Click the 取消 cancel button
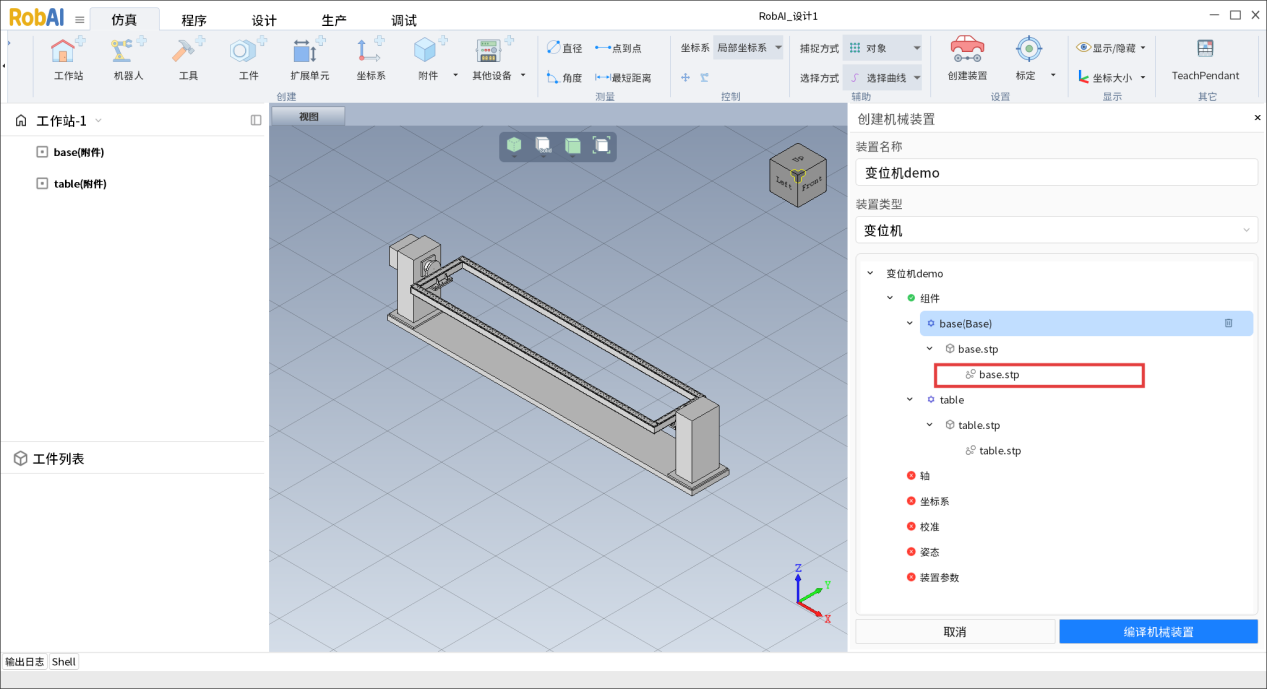The image size is (1267, 689). click(x=955, y=631)
